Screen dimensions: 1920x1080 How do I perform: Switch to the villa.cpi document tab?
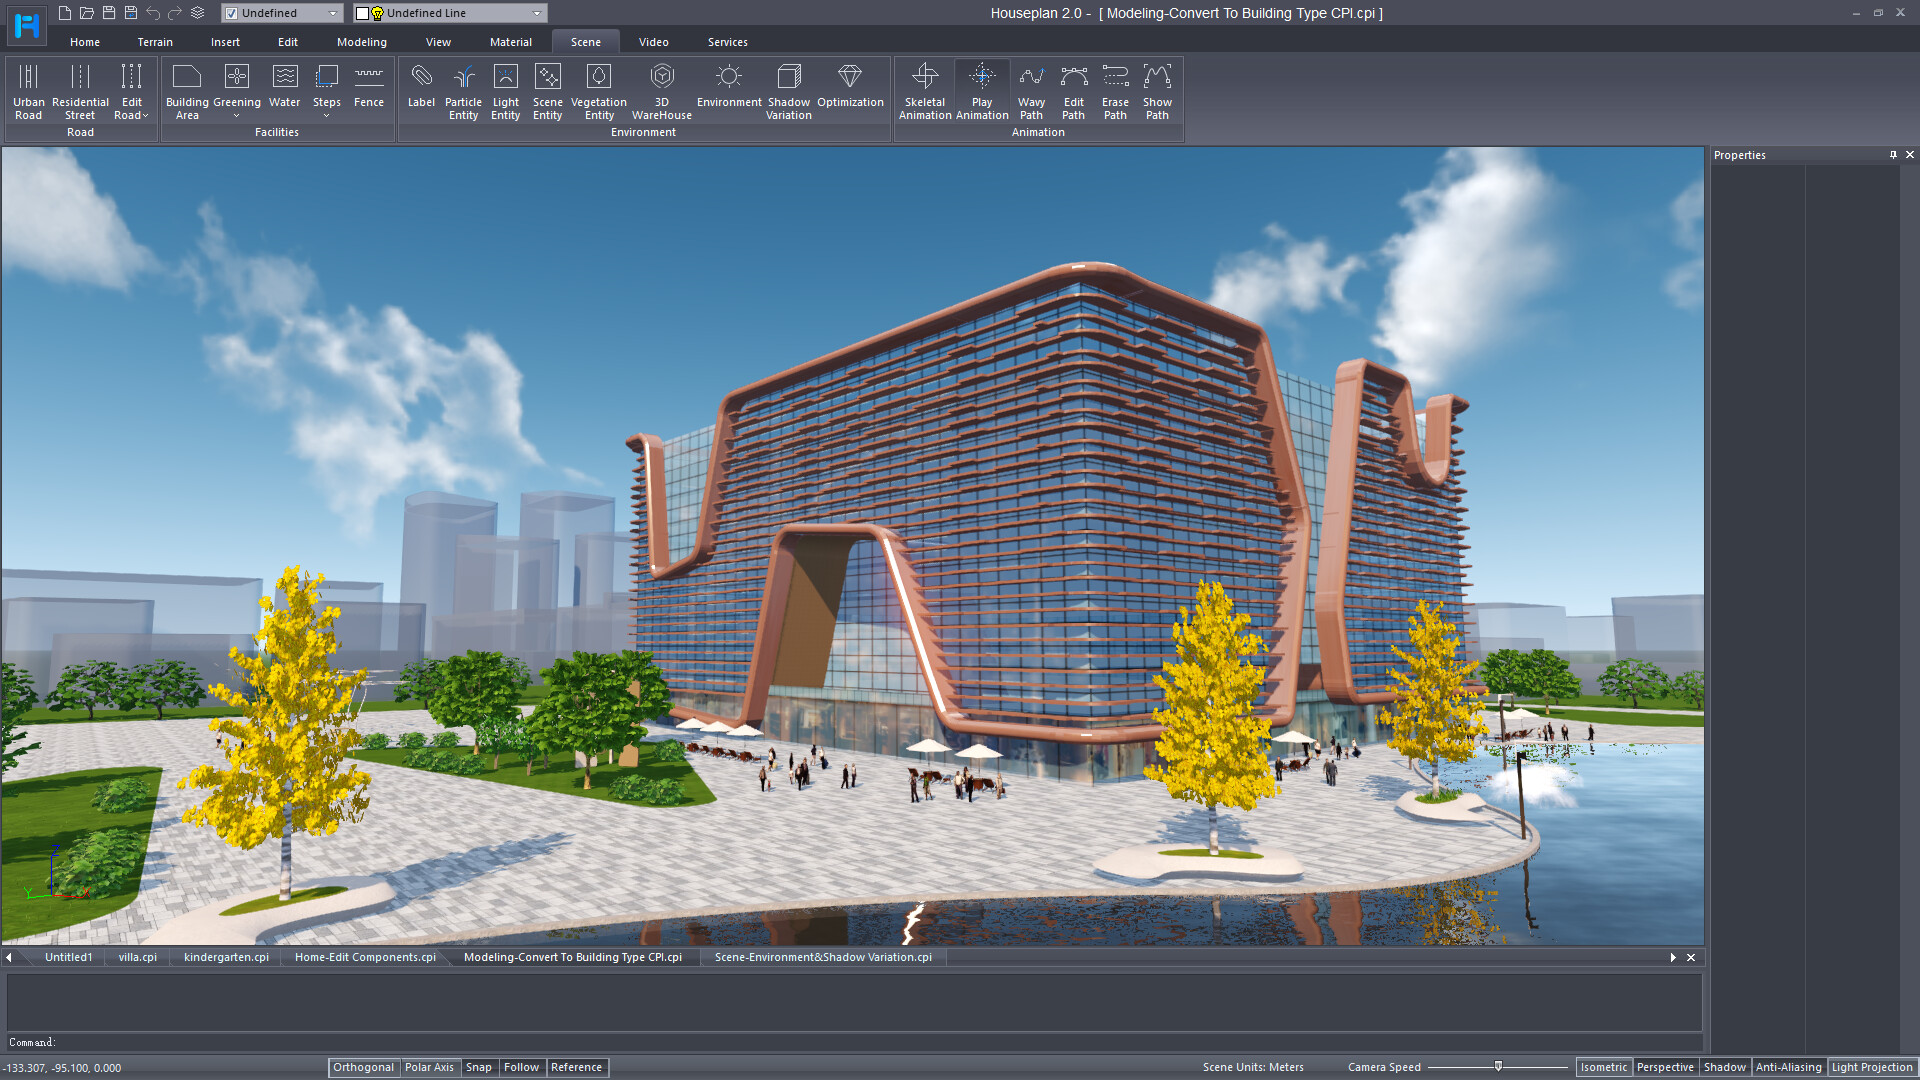coord(137,957)
